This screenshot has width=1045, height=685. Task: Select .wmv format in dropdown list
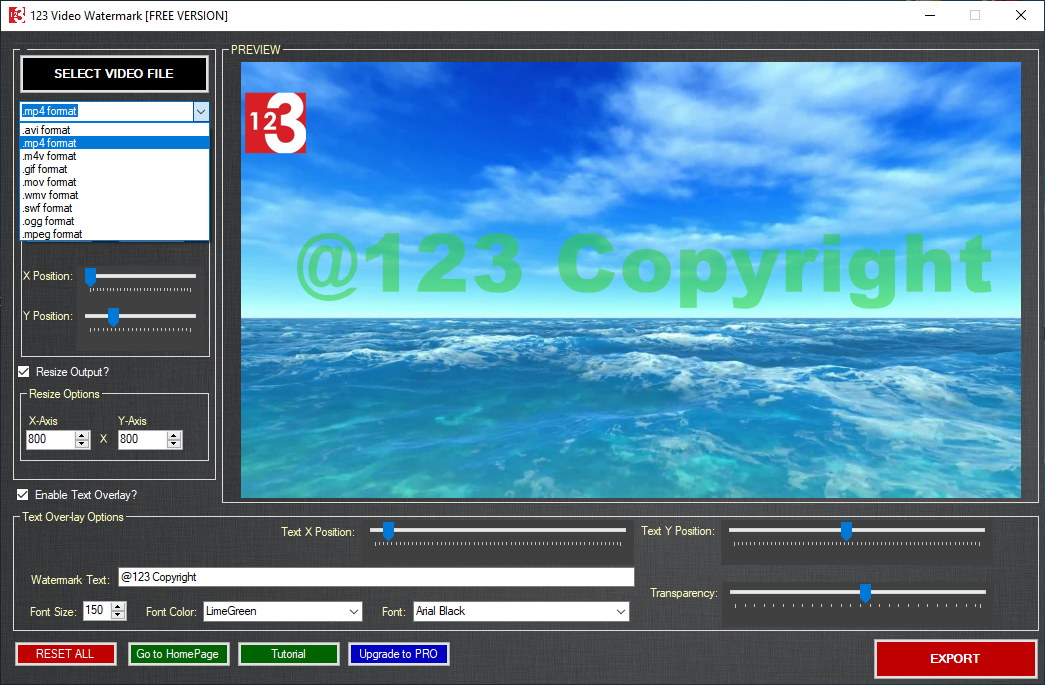[x=115, y=195]
